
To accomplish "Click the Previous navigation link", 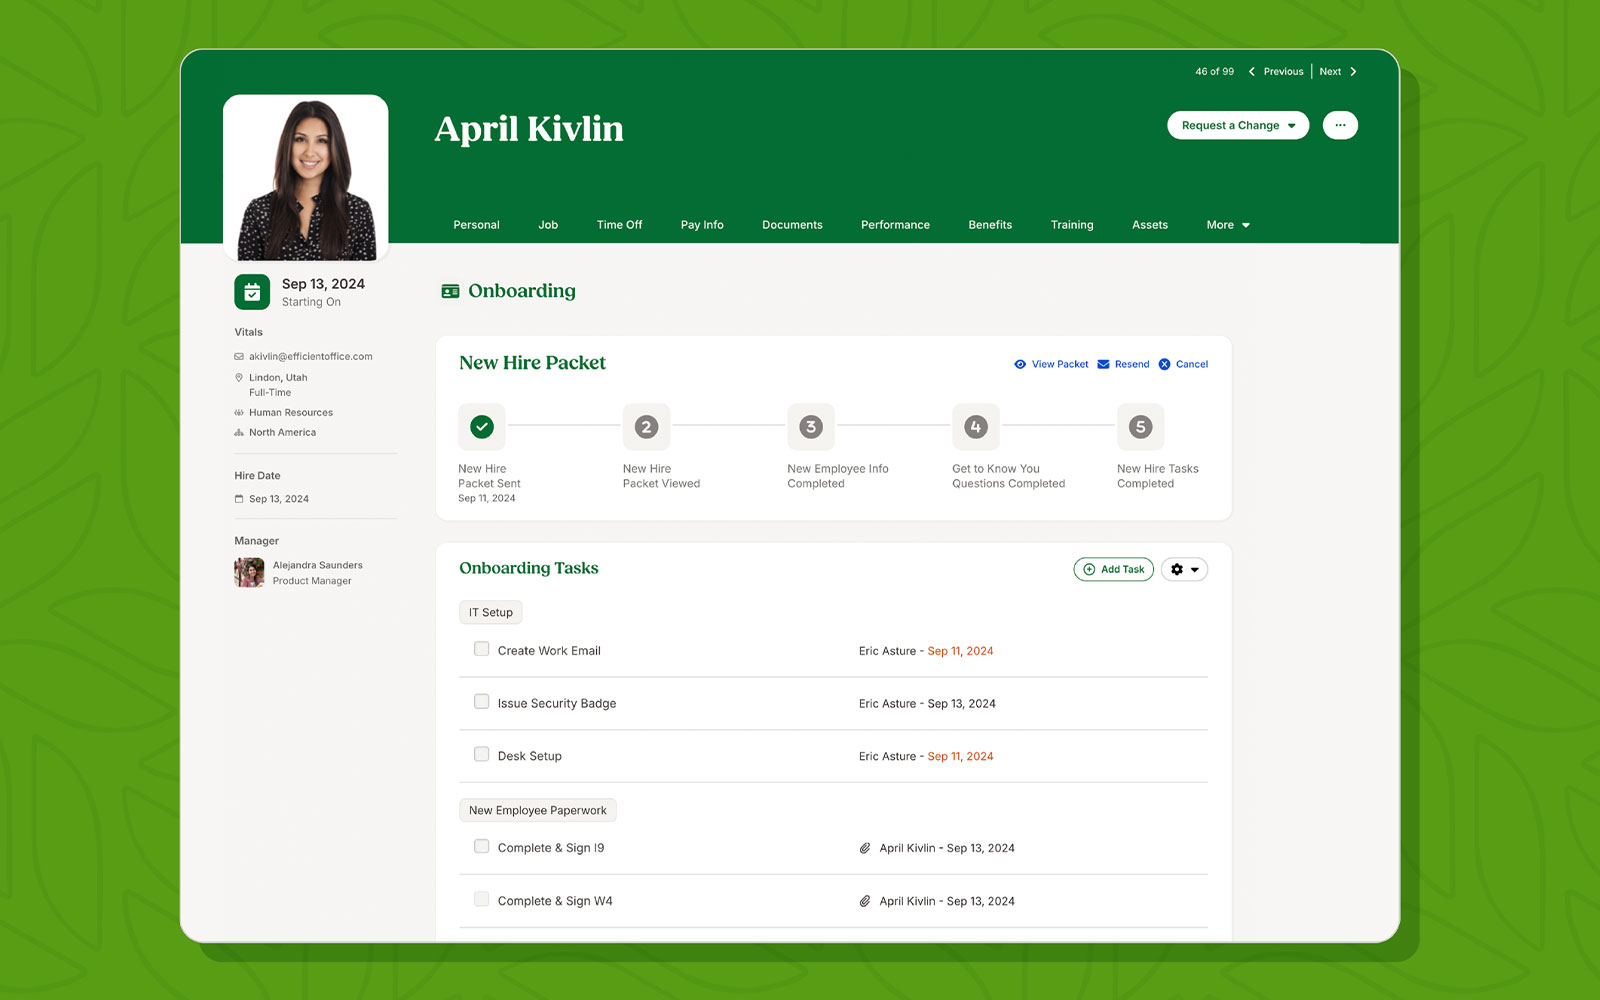I will (x=1283, y=72).
